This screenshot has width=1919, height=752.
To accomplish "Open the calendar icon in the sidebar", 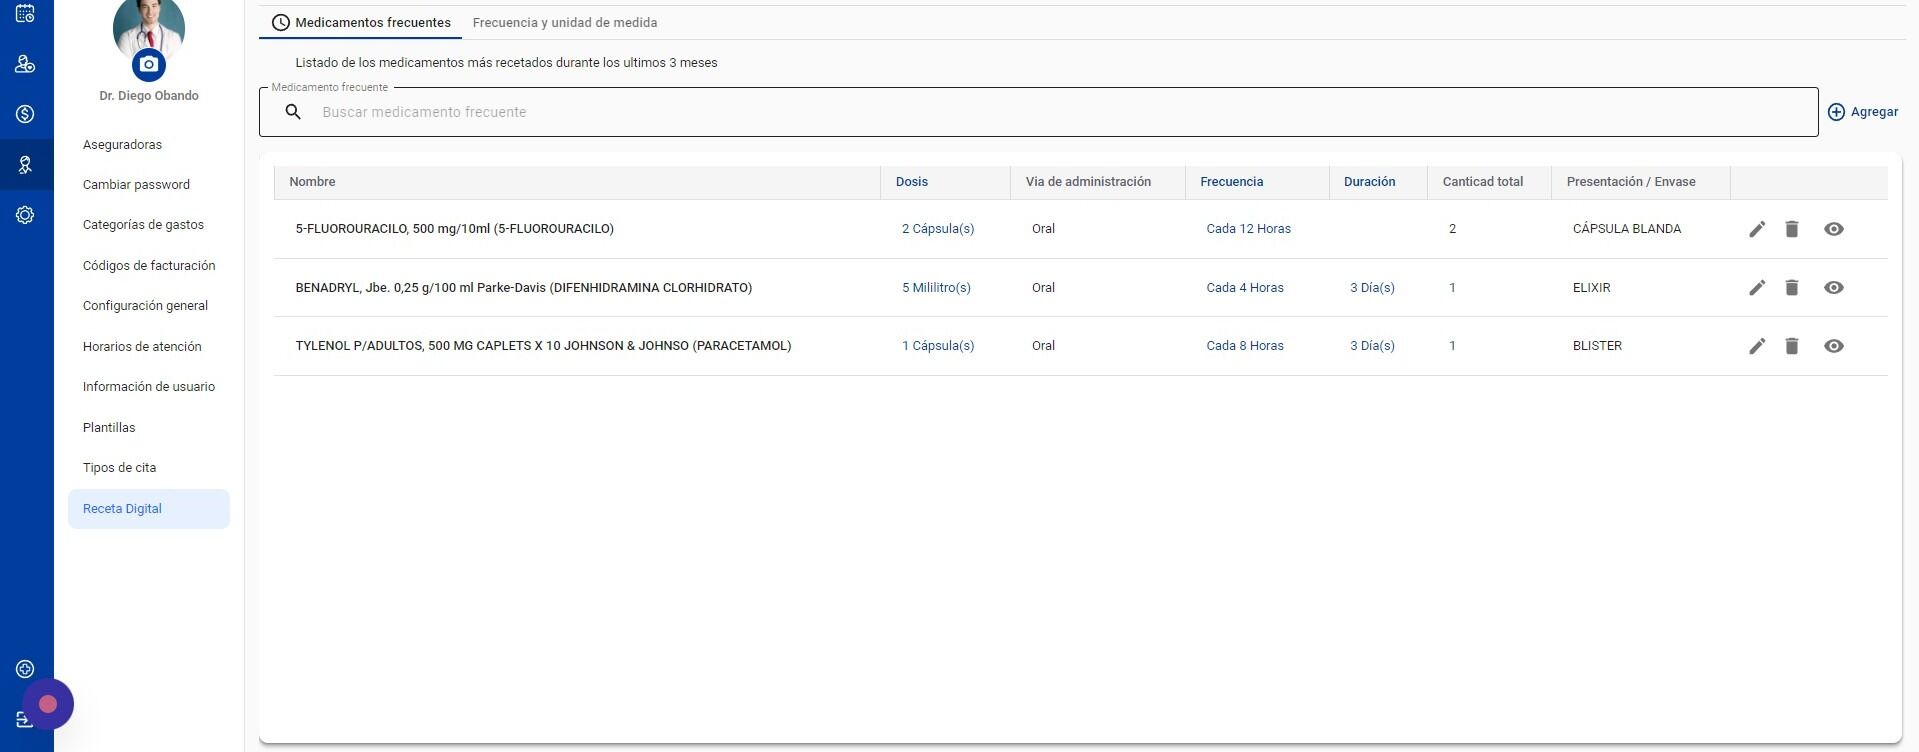I will tap(25, 13).
